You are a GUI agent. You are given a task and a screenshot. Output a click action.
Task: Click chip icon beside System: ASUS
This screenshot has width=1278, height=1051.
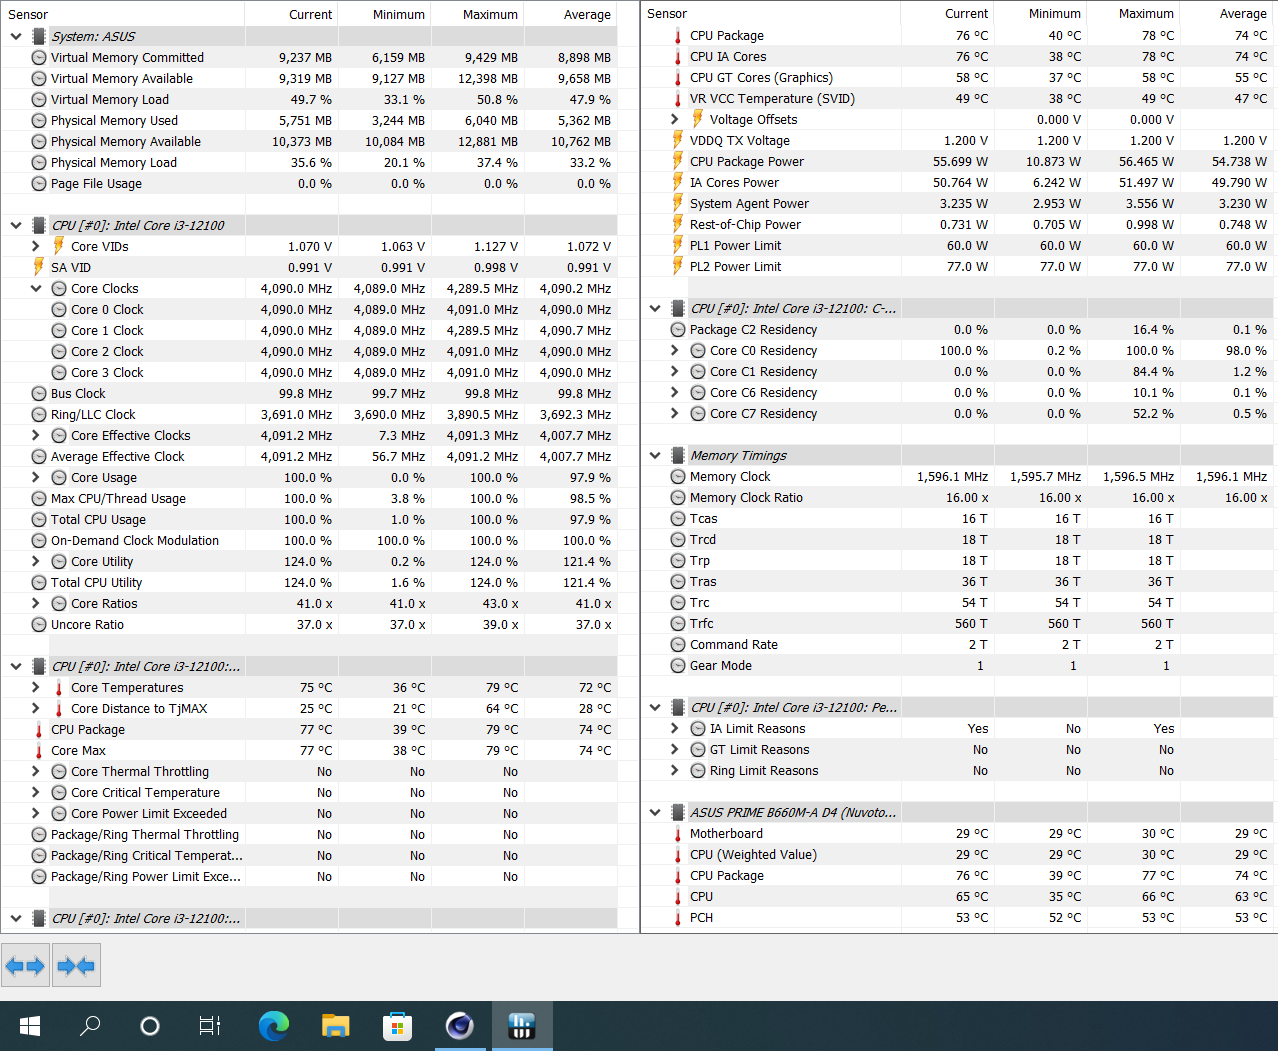[39, 36]
